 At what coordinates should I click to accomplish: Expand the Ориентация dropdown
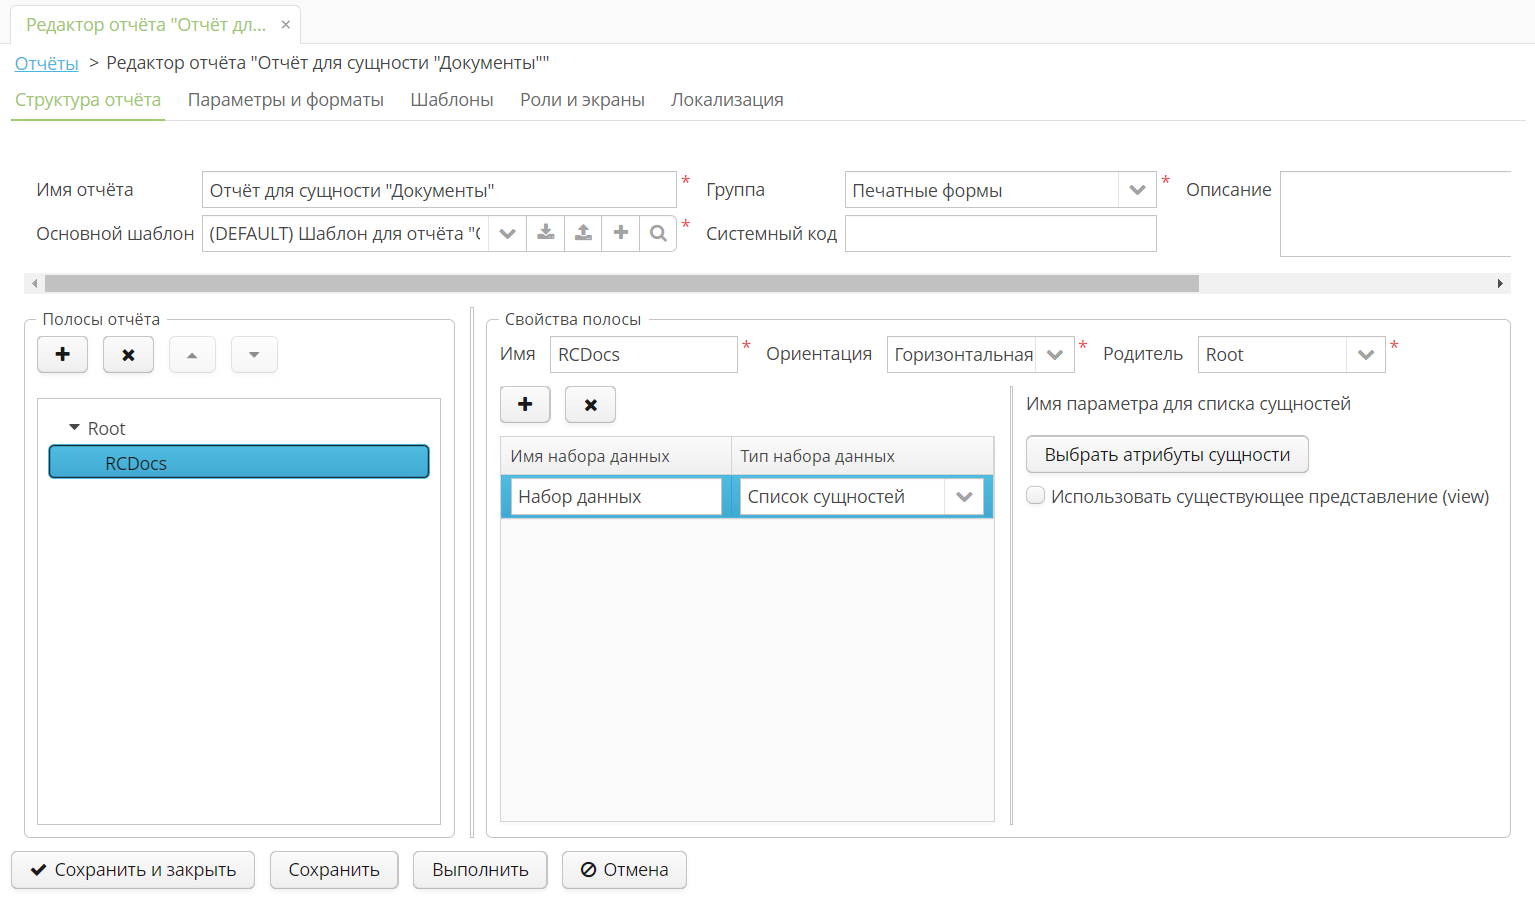1055,355
